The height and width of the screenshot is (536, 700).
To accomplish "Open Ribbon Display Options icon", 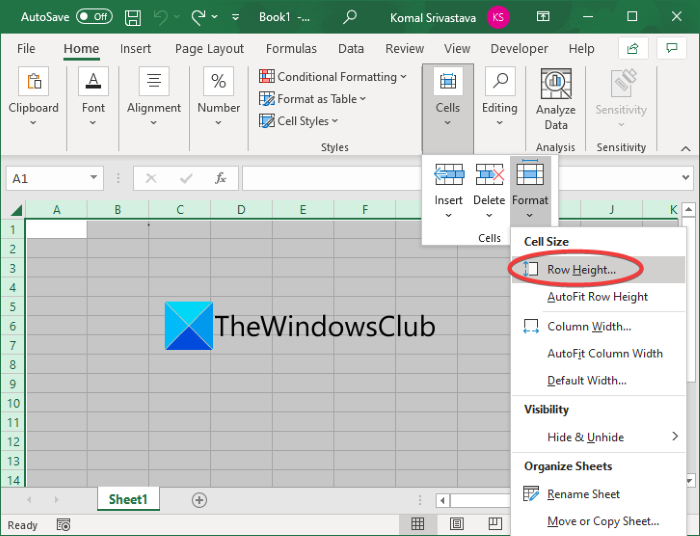I will 543,17.
